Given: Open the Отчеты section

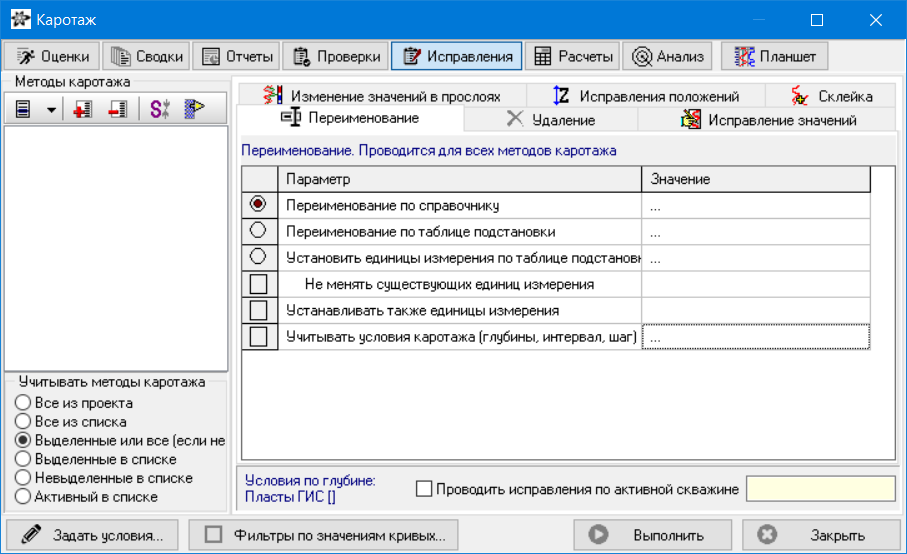Looking at the screenshot, I should (237, 56).
